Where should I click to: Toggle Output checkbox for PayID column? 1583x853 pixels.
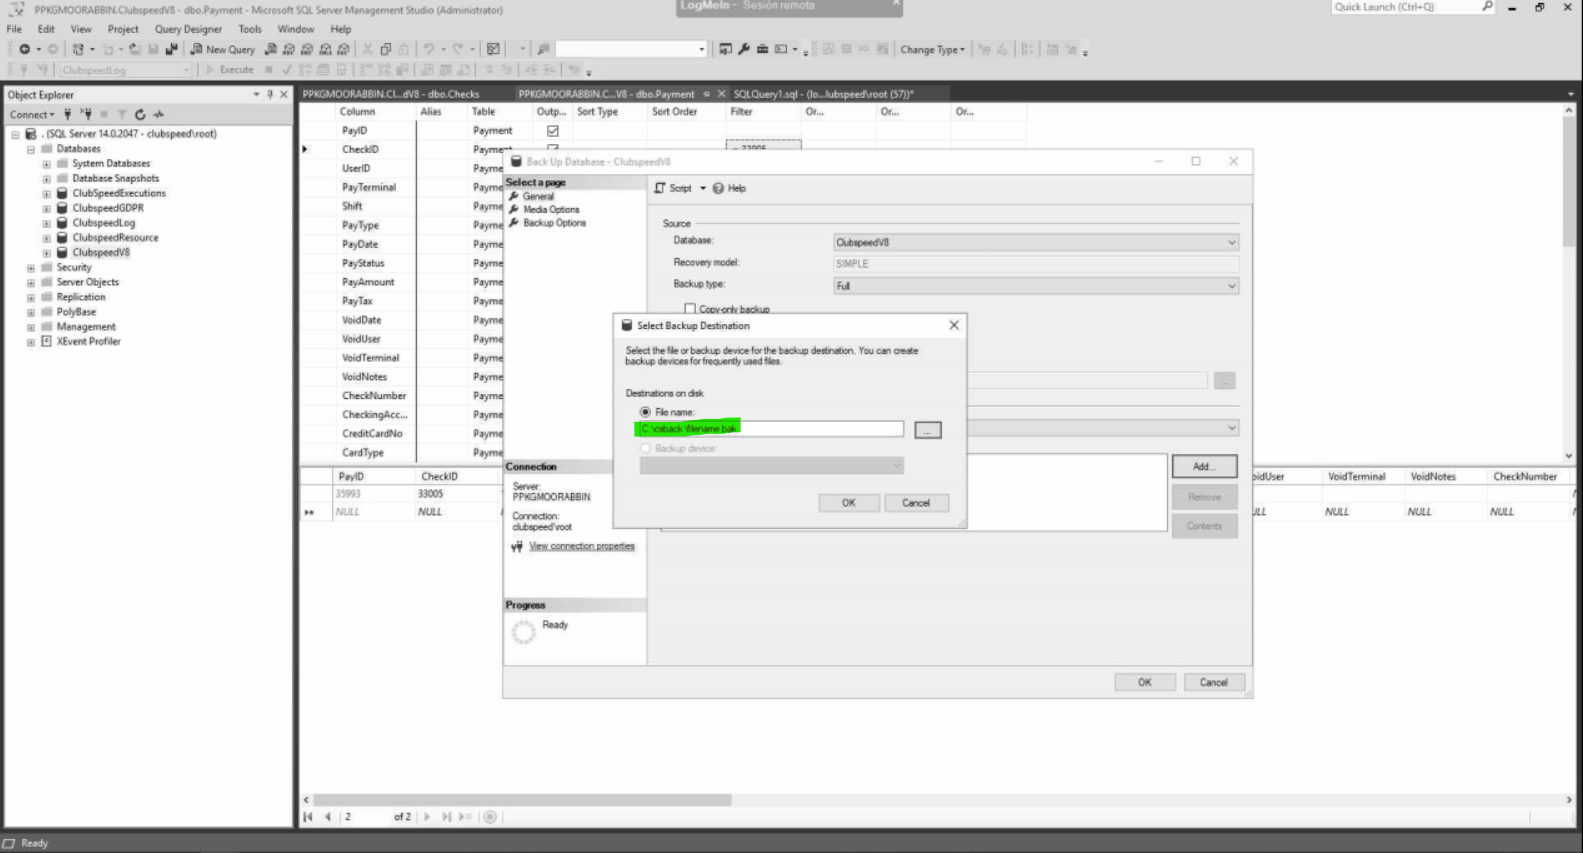552,131
